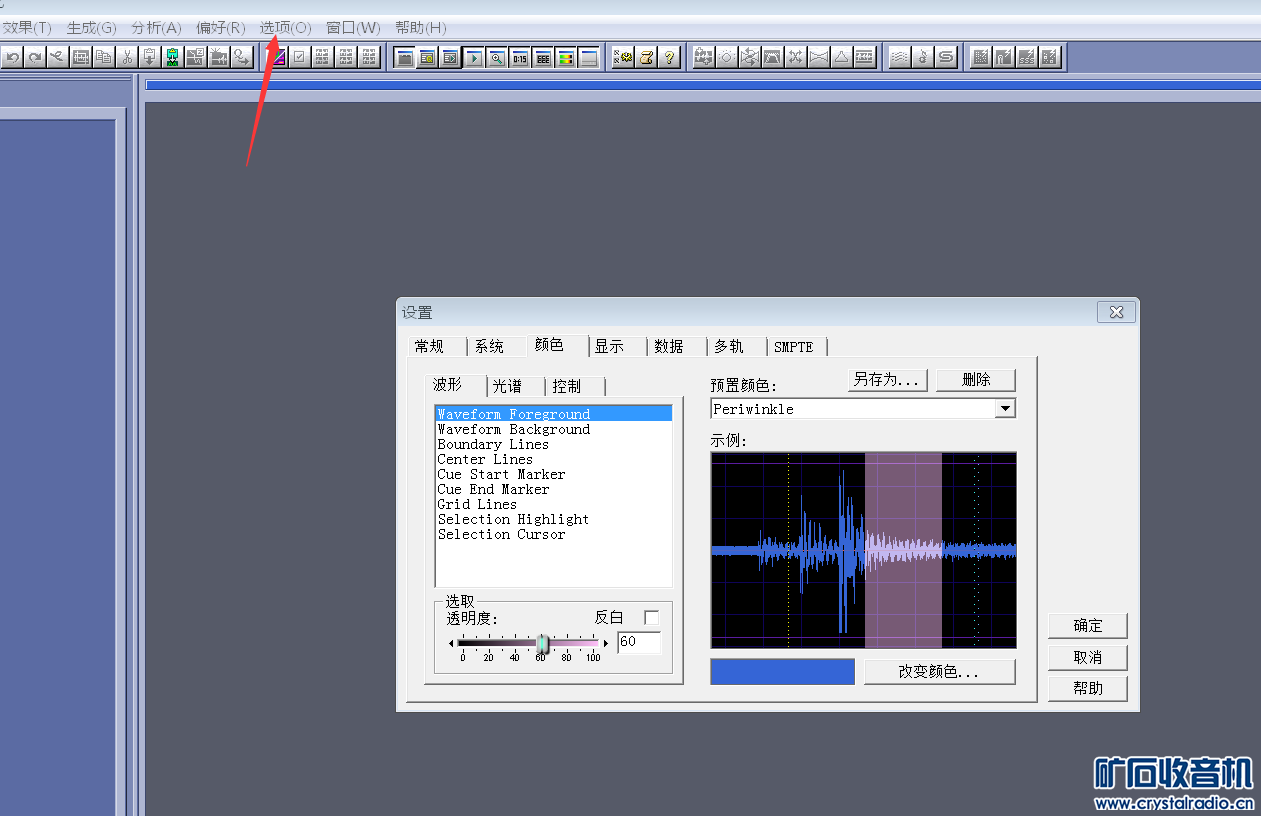Select Cue Start Marker in the list
The height and width of the screenshot is (816, 1261).
pos(501,474)
